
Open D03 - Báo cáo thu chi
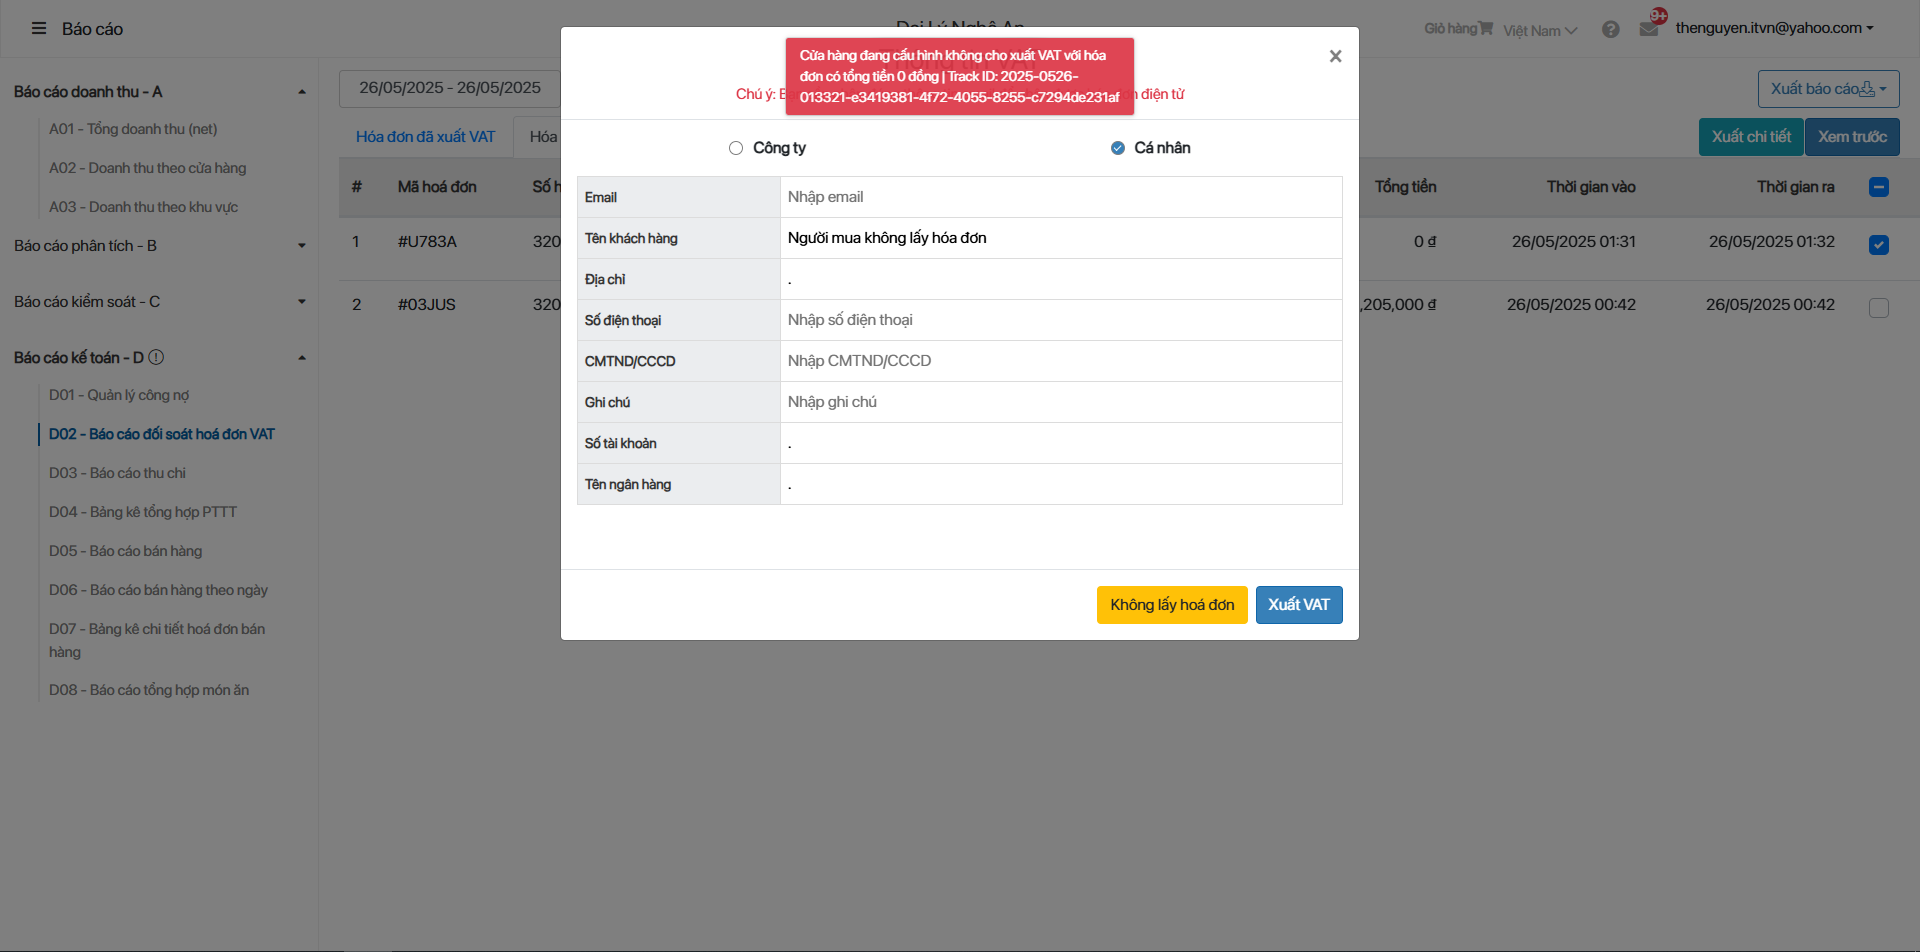pyautogui.click(x=117, y=473)
